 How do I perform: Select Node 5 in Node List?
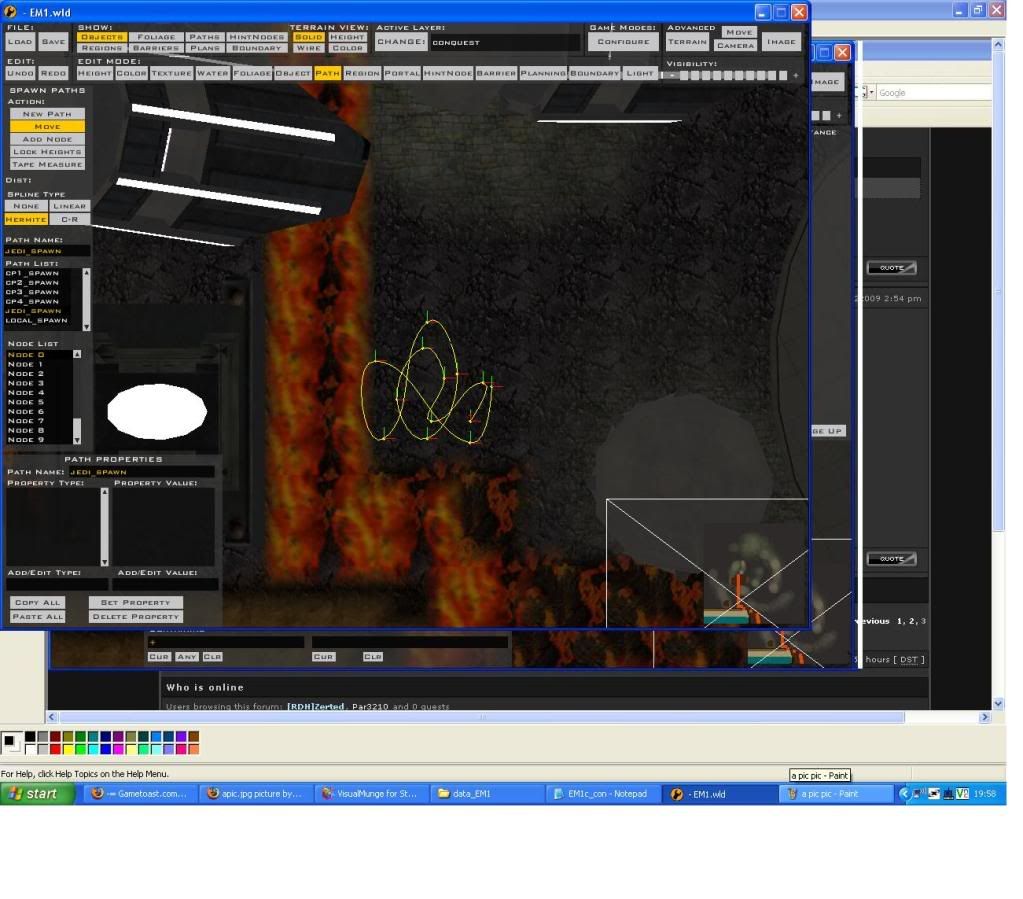coord(26,402)
